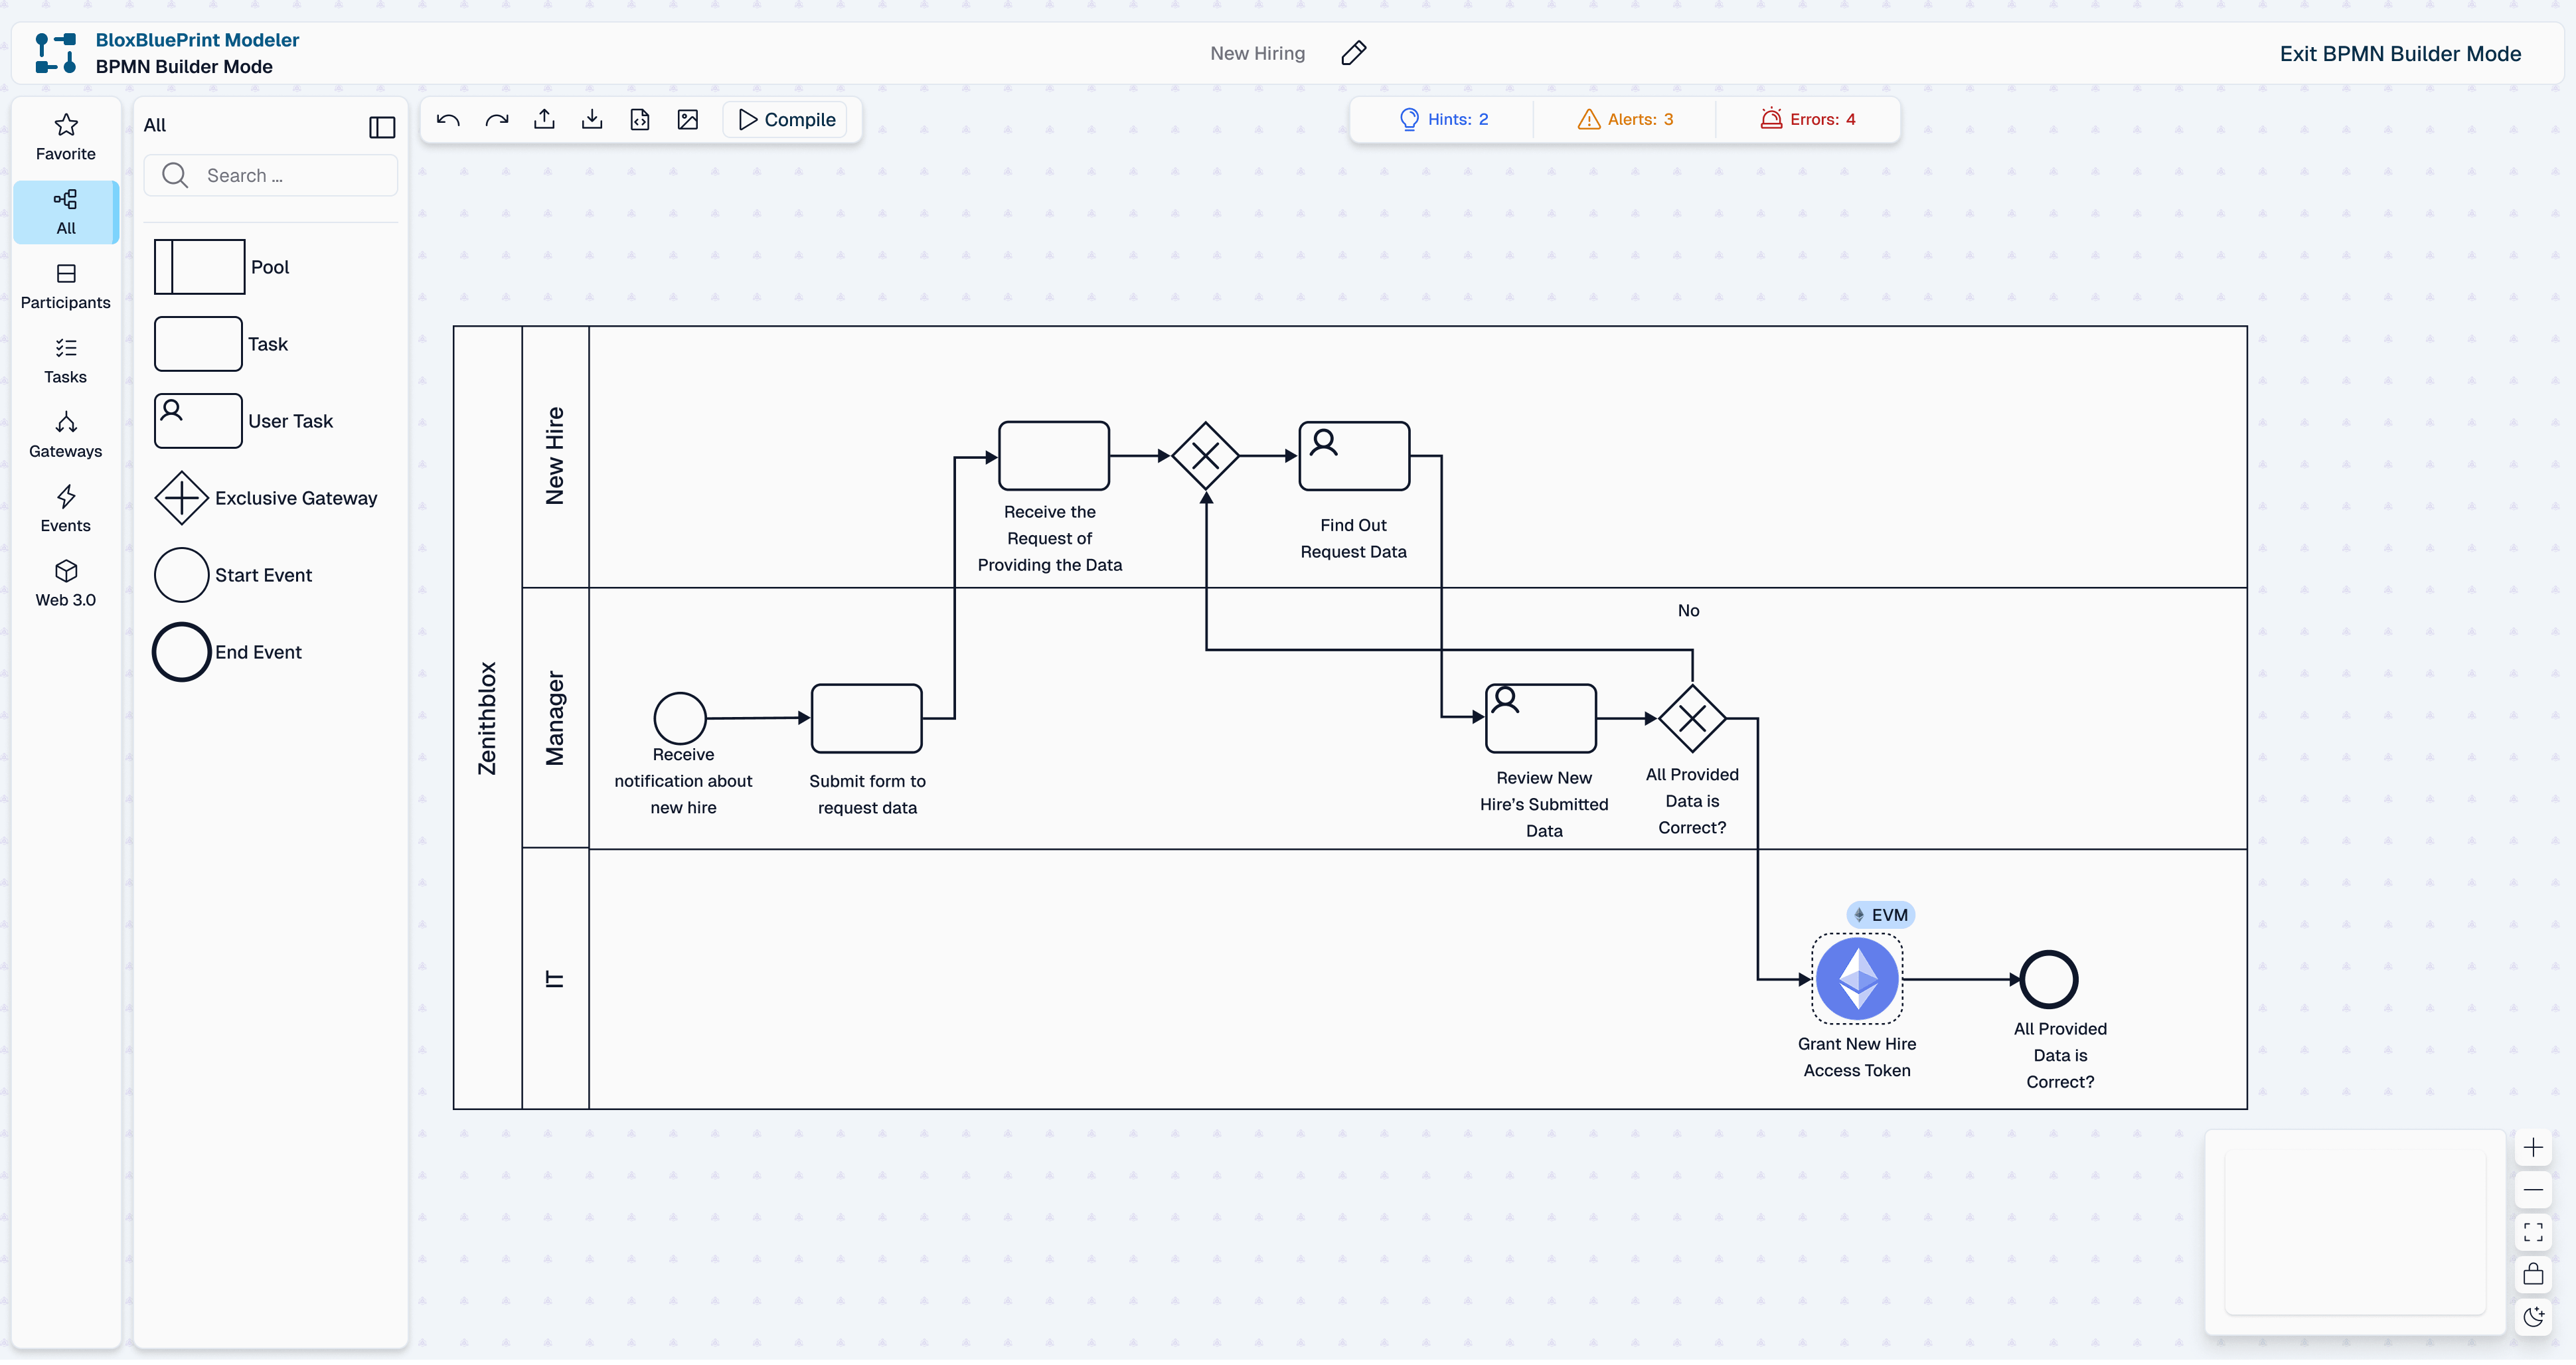Zoom out with the minus button
The width and height of the screenshot is (2576, 1365).
(2532, 1191)
